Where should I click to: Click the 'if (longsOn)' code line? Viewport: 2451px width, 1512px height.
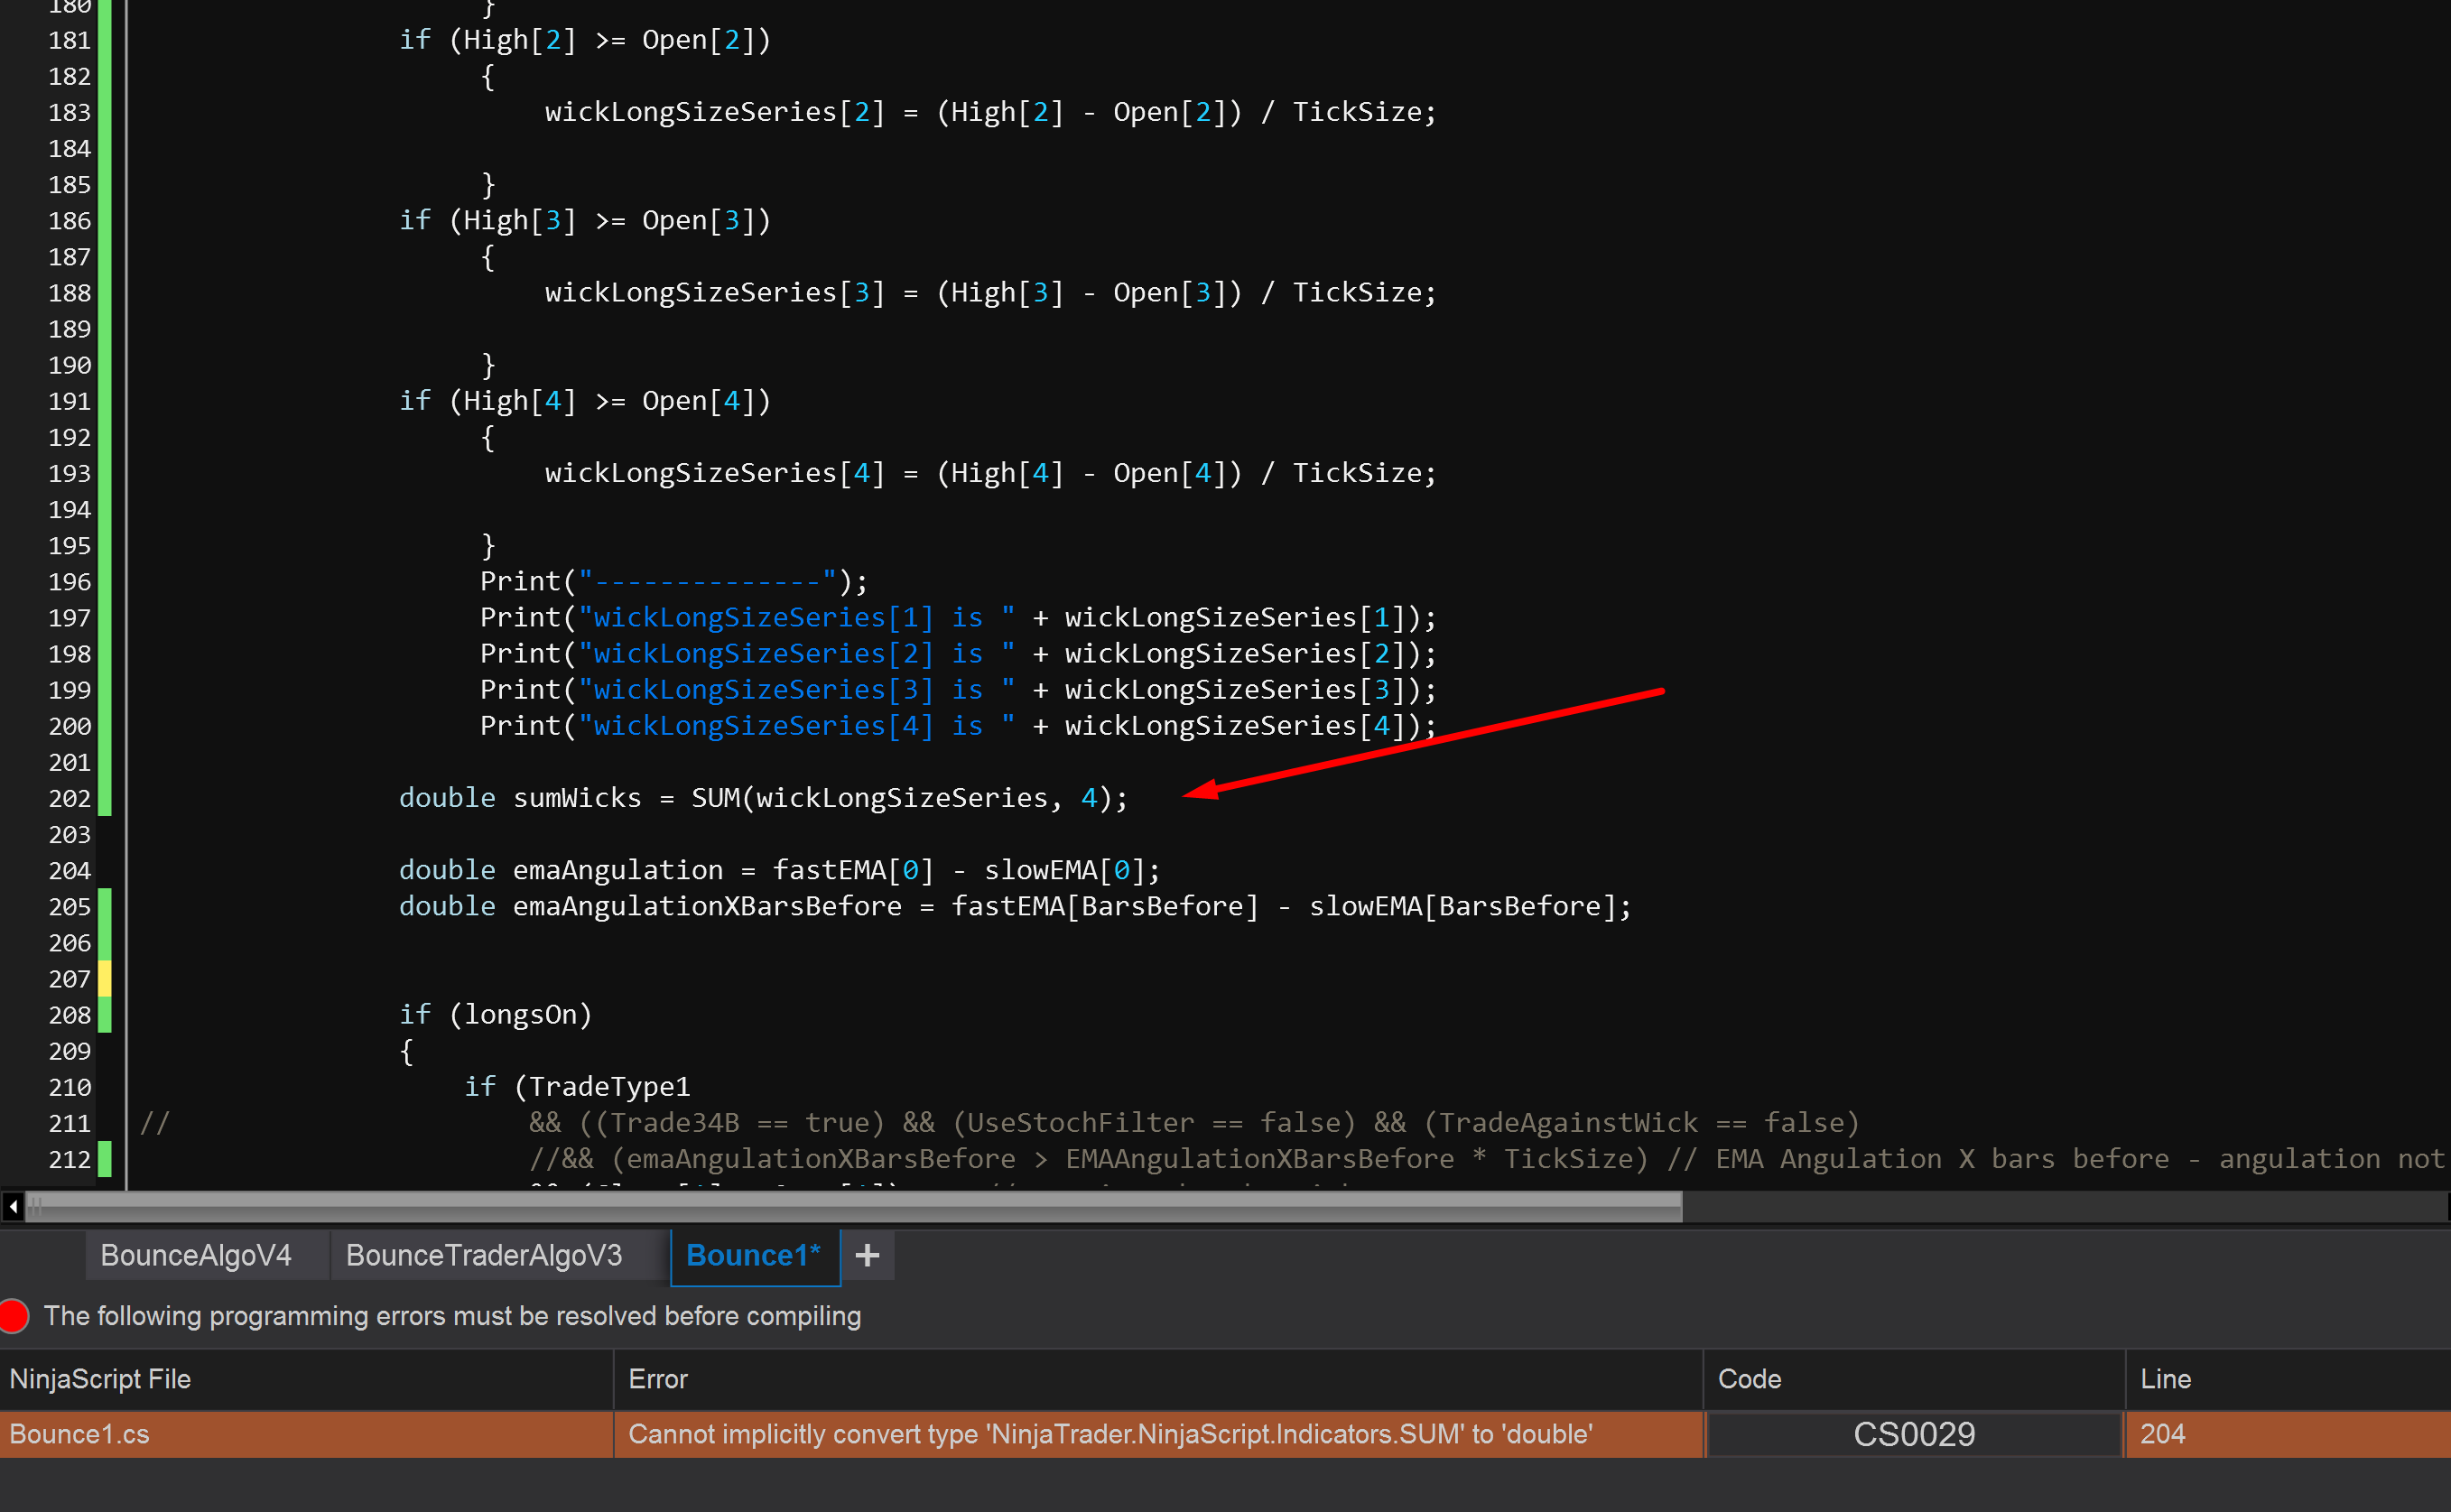496,1014
